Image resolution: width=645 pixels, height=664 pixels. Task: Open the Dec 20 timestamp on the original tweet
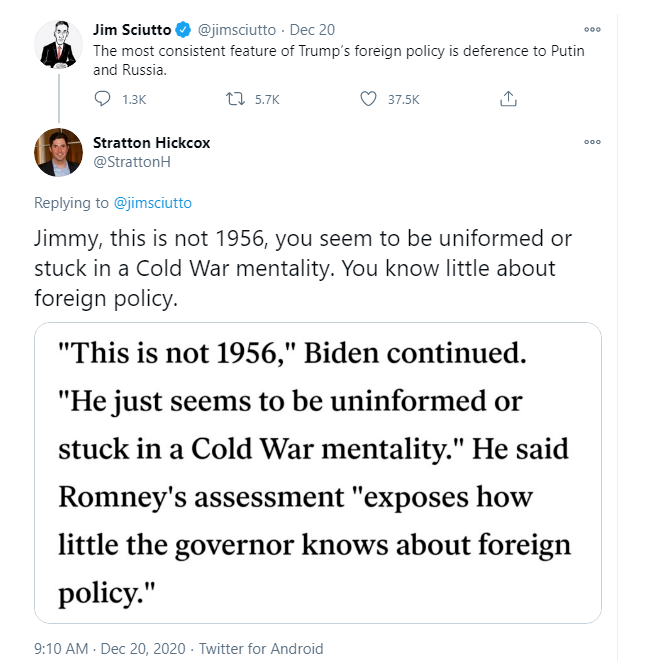click(x=312, y=30)
